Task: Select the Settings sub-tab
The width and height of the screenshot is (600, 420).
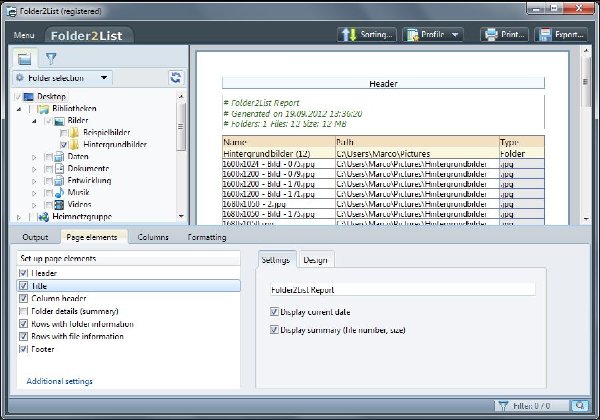Action: tap(276, 260)
